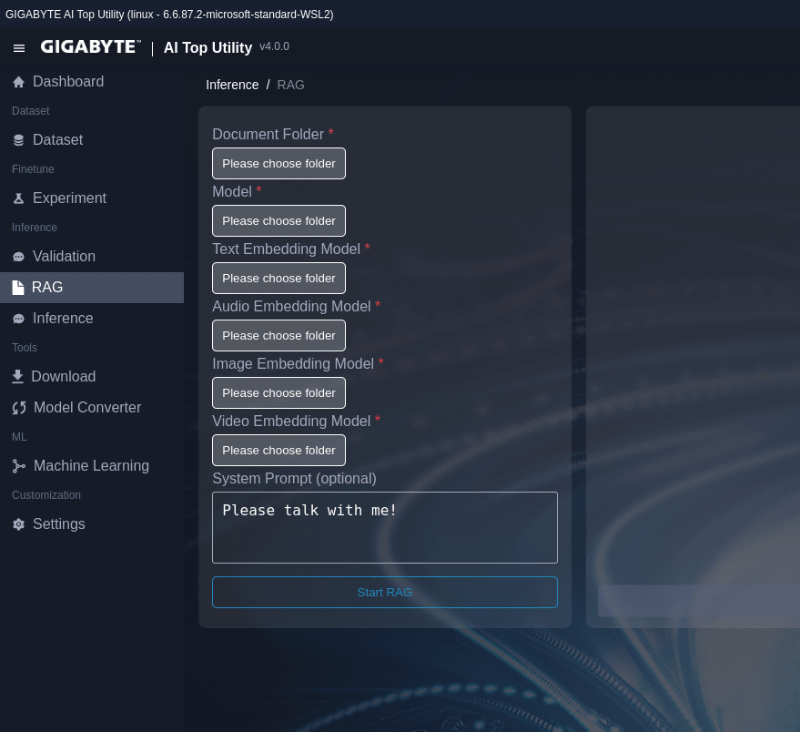Click the Inference breadcrumb link

[x=232, y=85]
